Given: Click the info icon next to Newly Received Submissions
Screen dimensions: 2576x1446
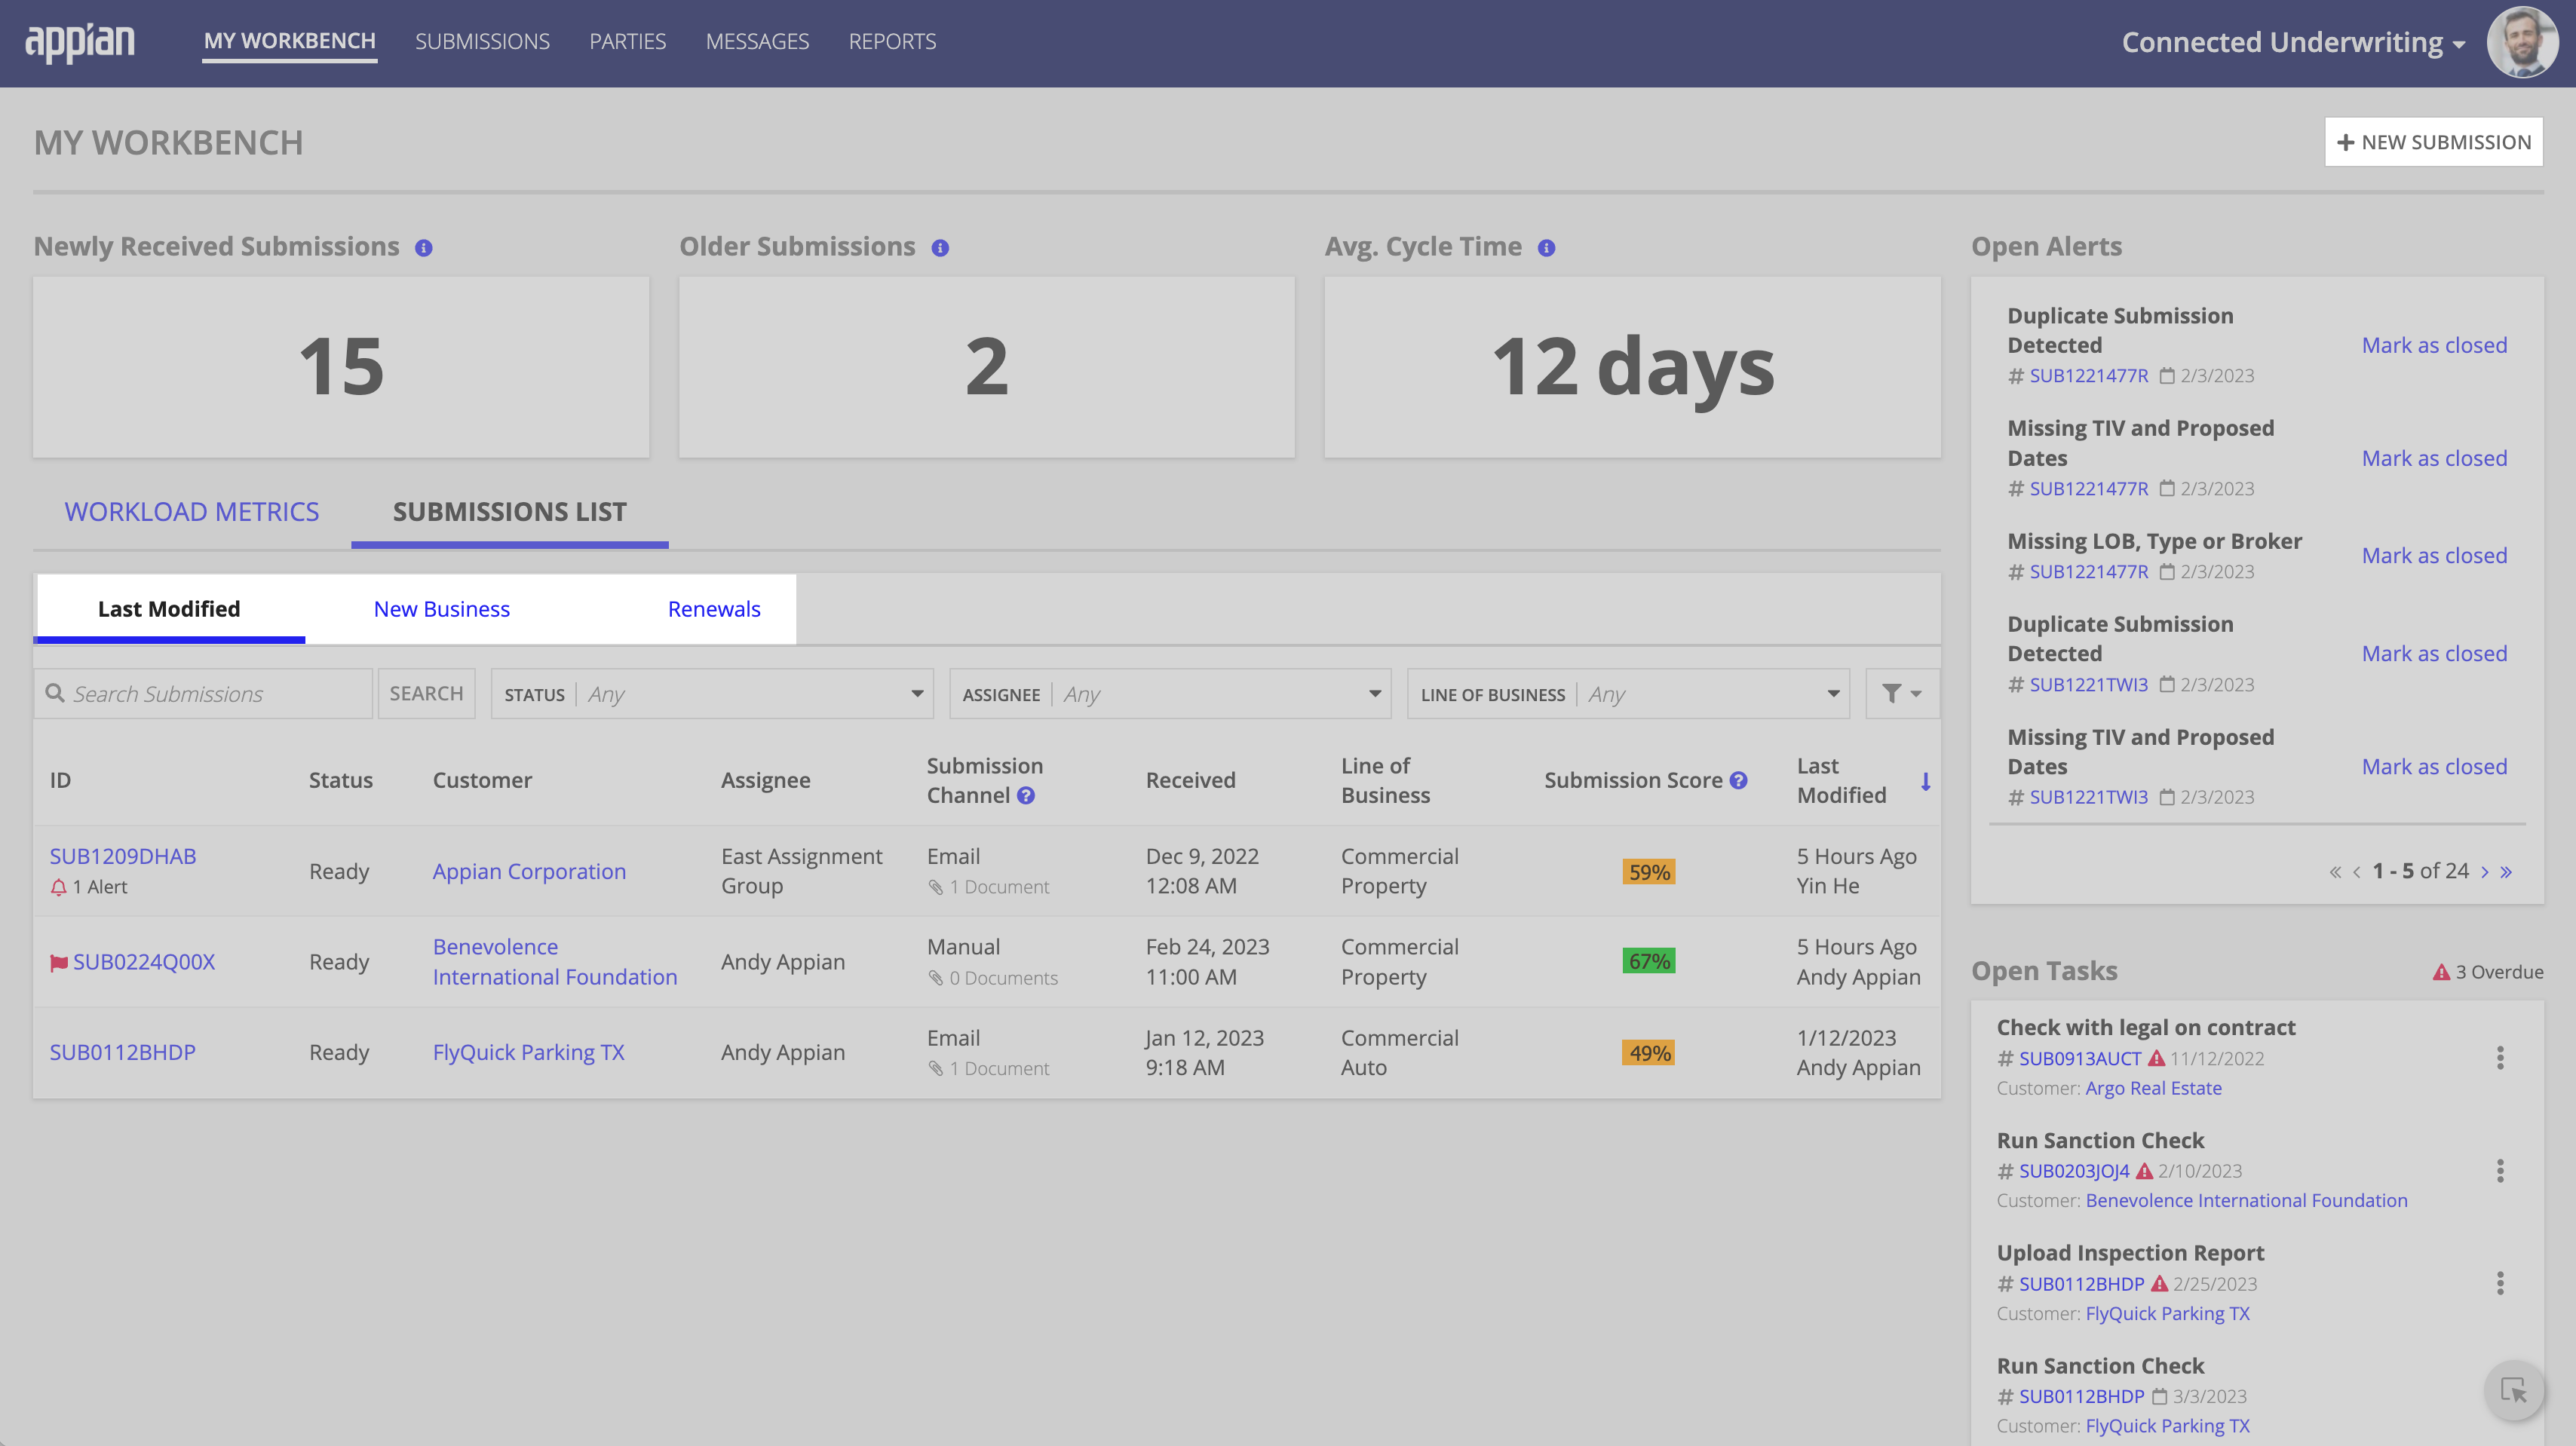Looking at the screenshot, I should tap(423, 247).
